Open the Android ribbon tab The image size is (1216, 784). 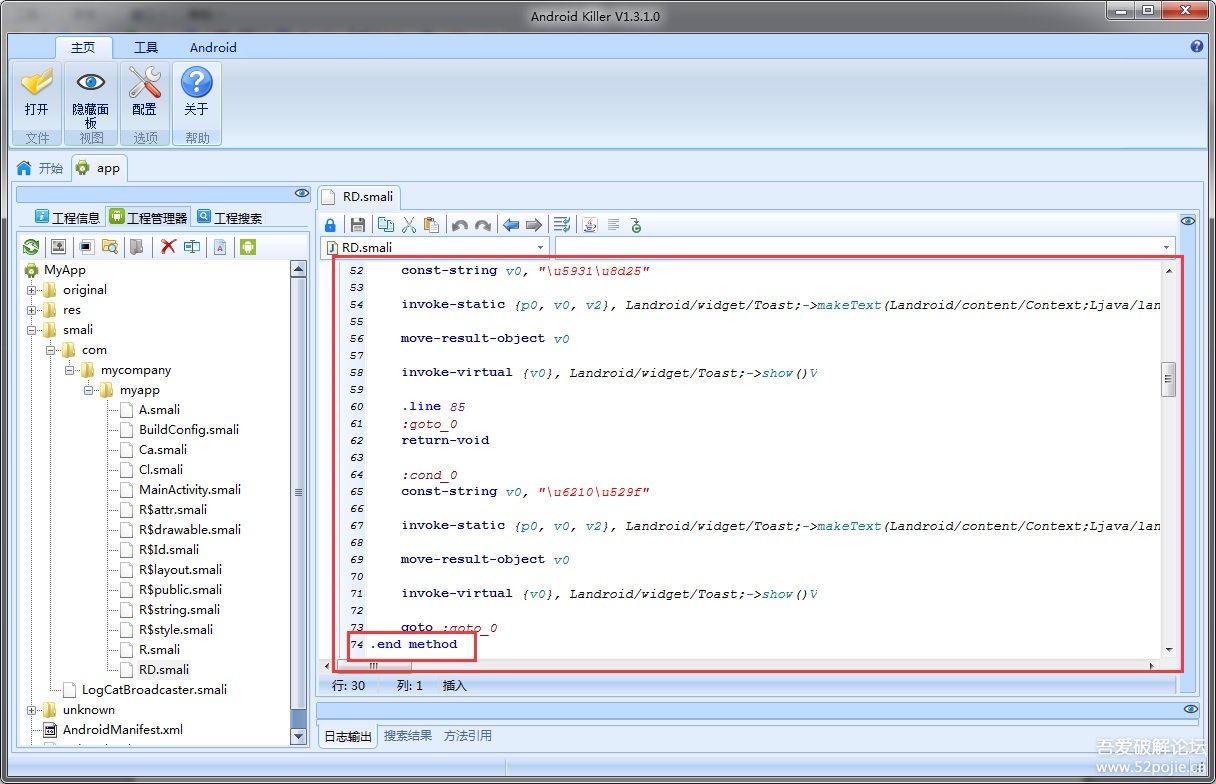tap(213, 47)
